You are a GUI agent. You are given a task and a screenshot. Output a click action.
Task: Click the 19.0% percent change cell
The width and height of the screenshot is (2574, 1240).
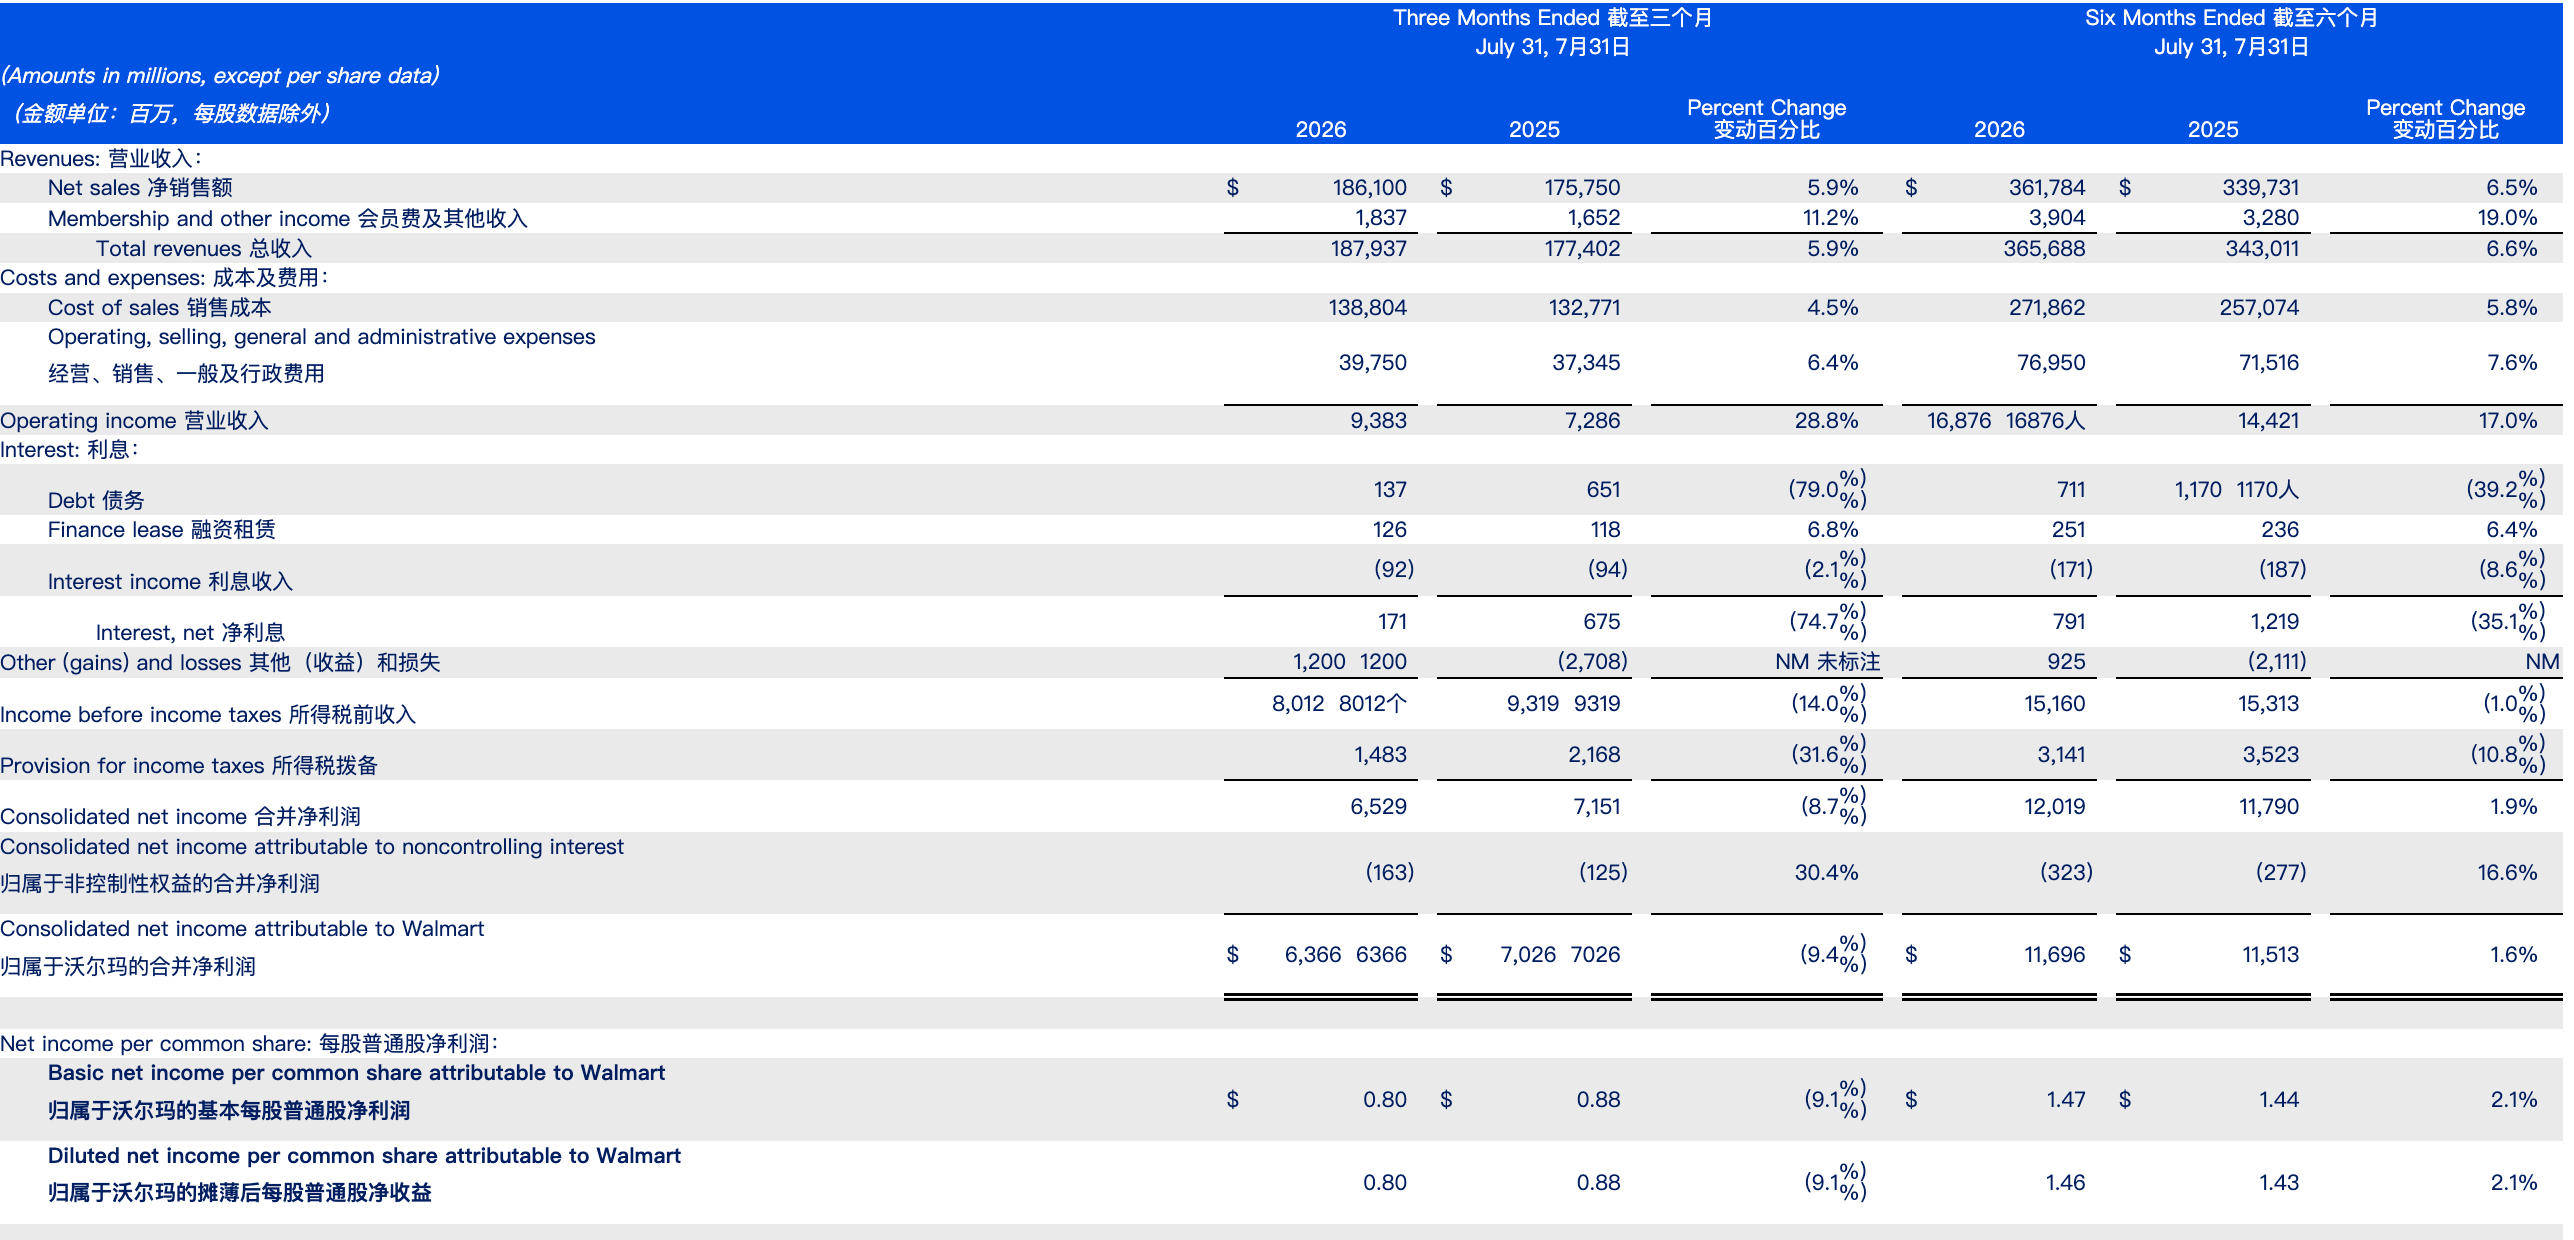tap(2507, 218)
